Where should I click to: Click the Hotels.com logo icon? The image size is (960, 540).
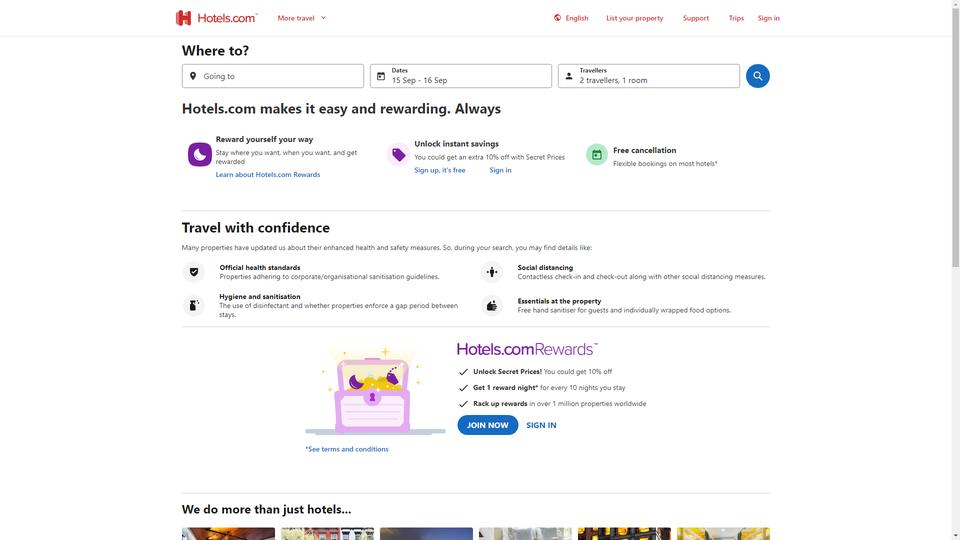coord(184,18)
